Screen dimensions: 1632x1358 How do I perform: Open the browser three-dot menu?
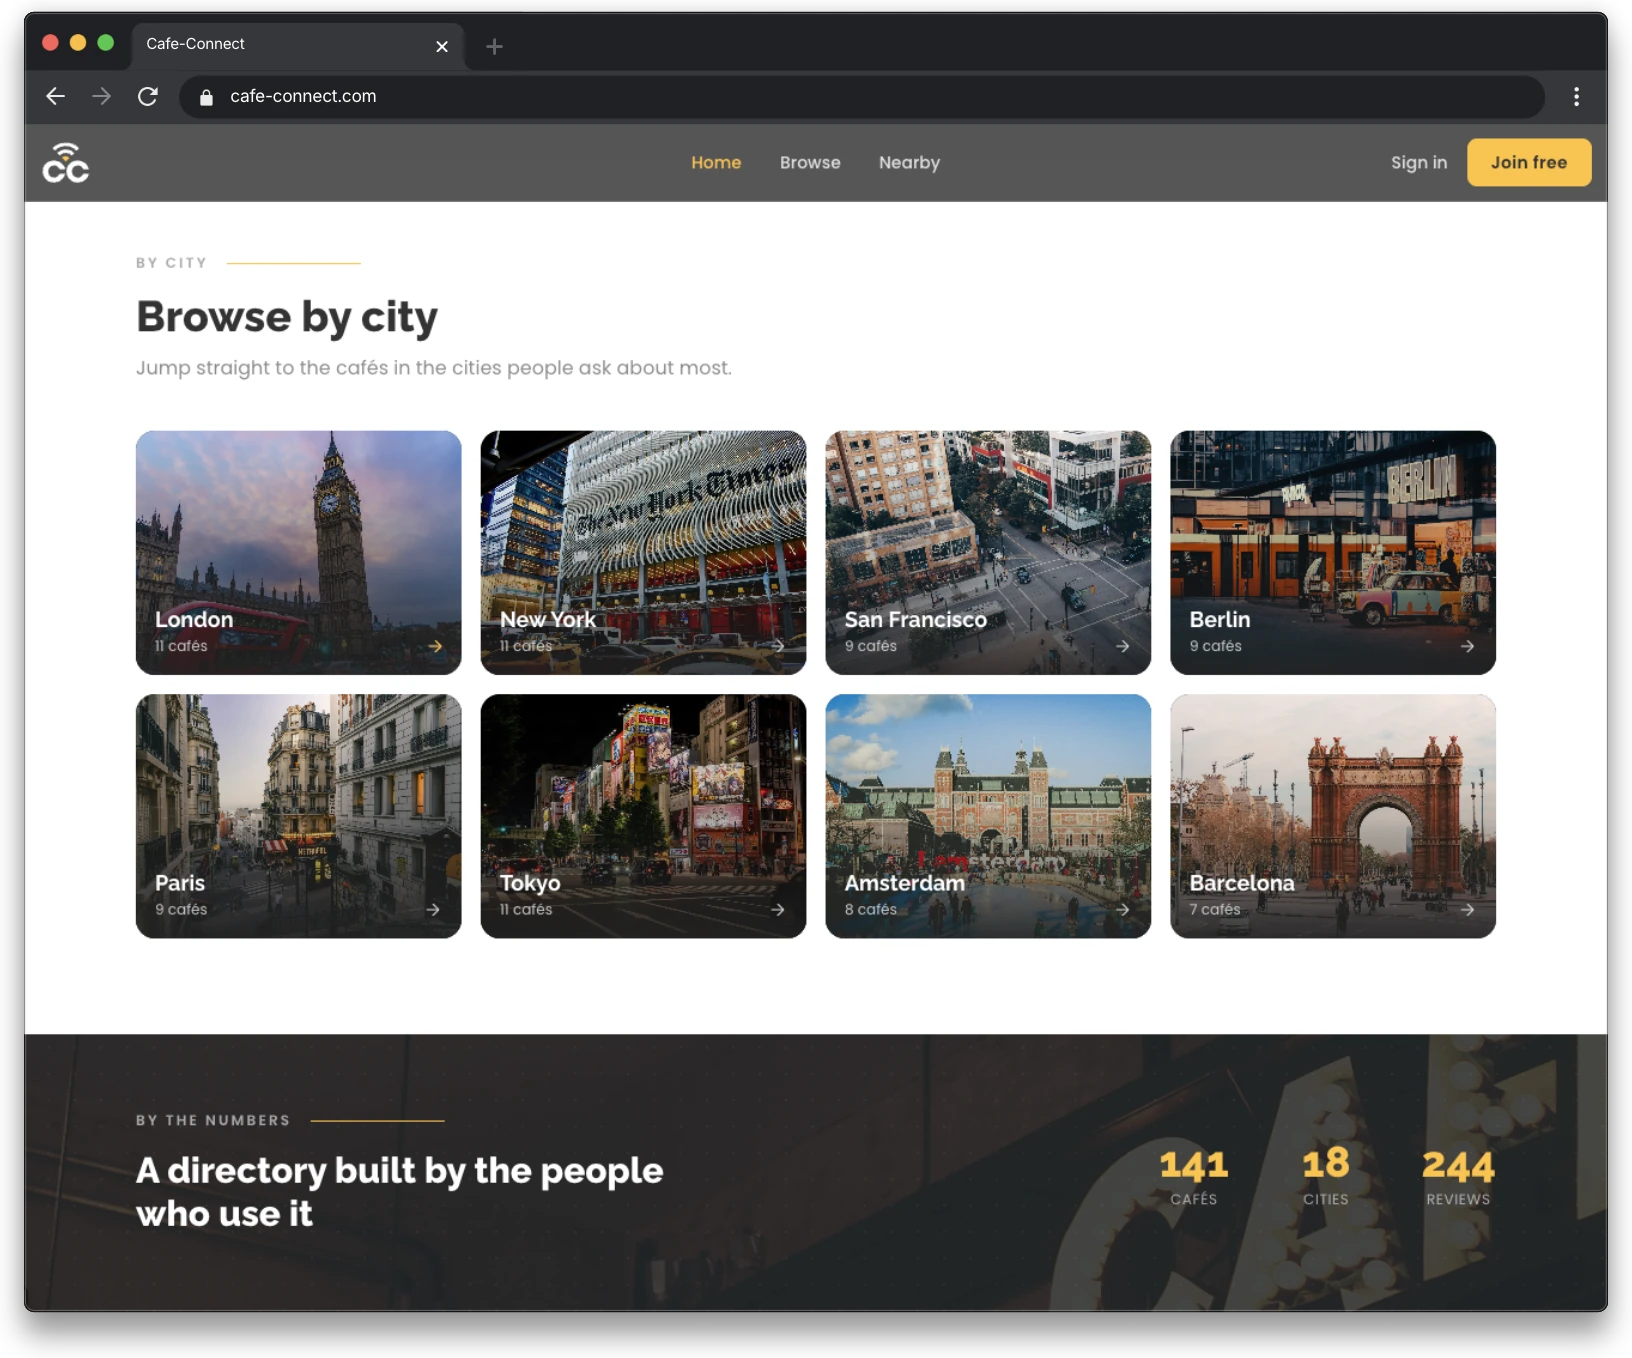pos(1576,96)
